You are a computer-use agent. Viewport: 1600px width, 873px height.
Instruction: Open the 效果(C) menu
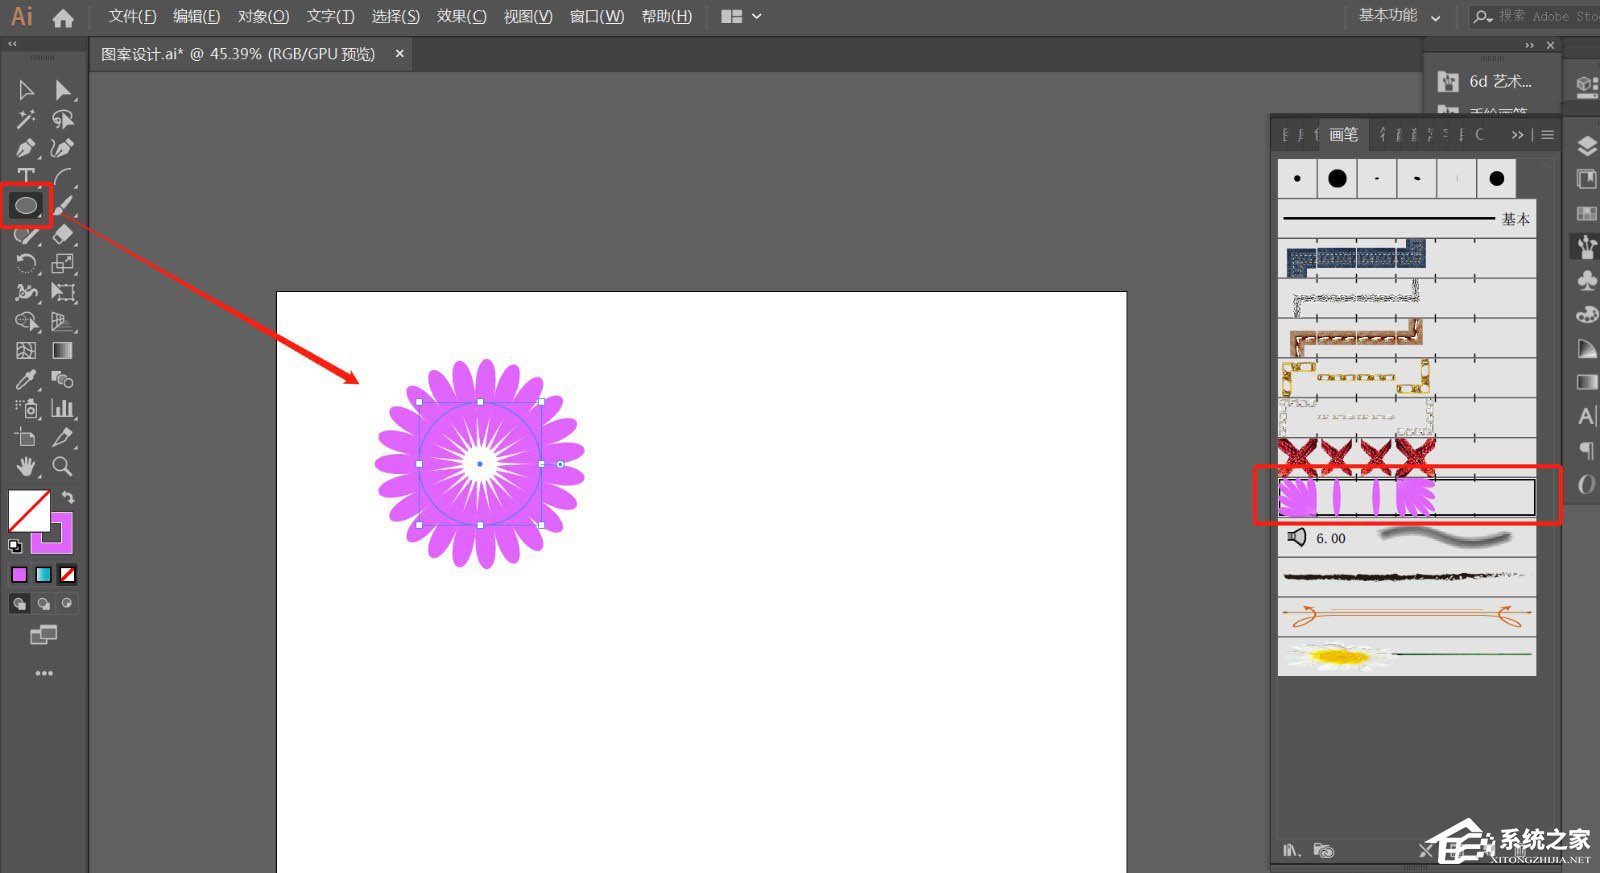click(x=461, y=16)
